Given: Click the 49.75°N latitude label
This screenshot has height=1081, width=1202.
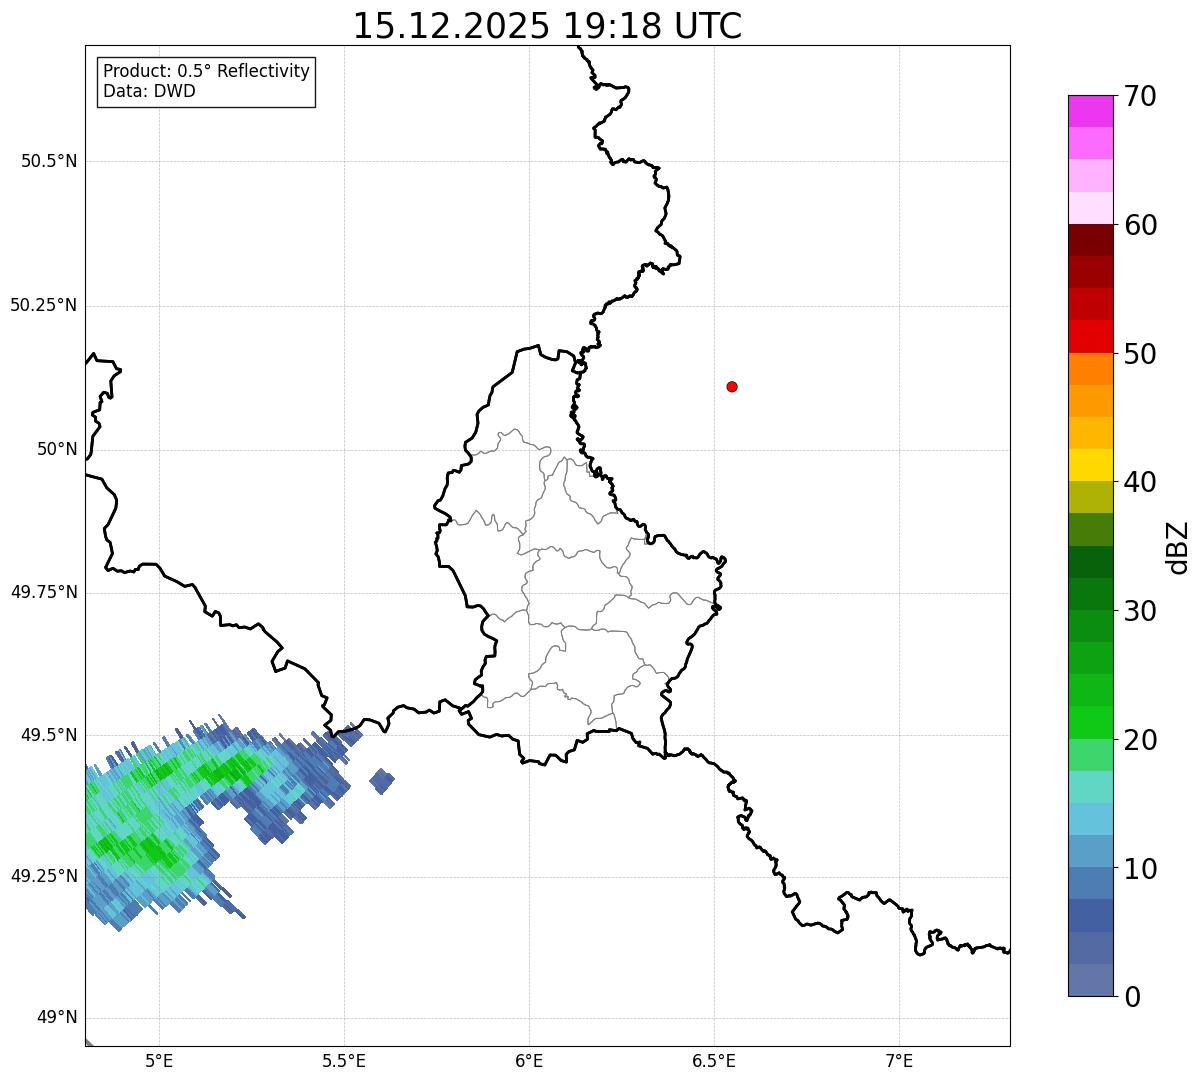Looking at the screenshot, I should [x=43, y=592].
